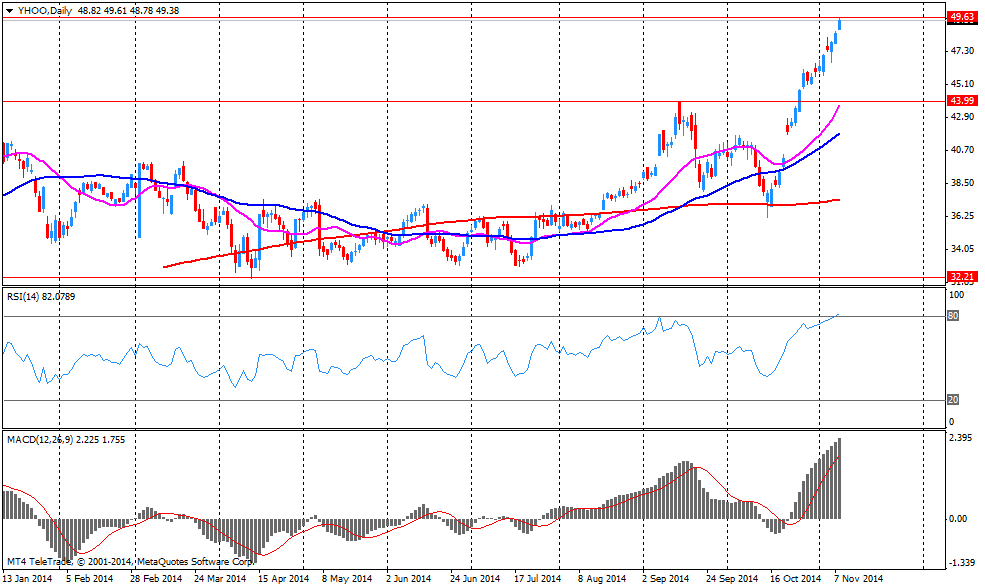
Task: Click the YHOO,Daily chart title text
Action: coord(37,8)
